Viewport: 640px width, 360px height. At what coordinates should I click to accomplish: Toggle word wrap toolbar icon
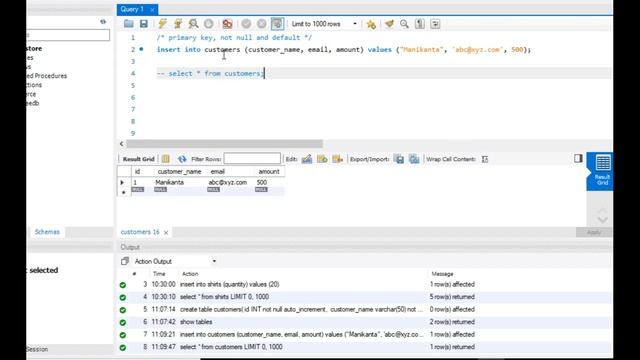(x=435, y=24)
